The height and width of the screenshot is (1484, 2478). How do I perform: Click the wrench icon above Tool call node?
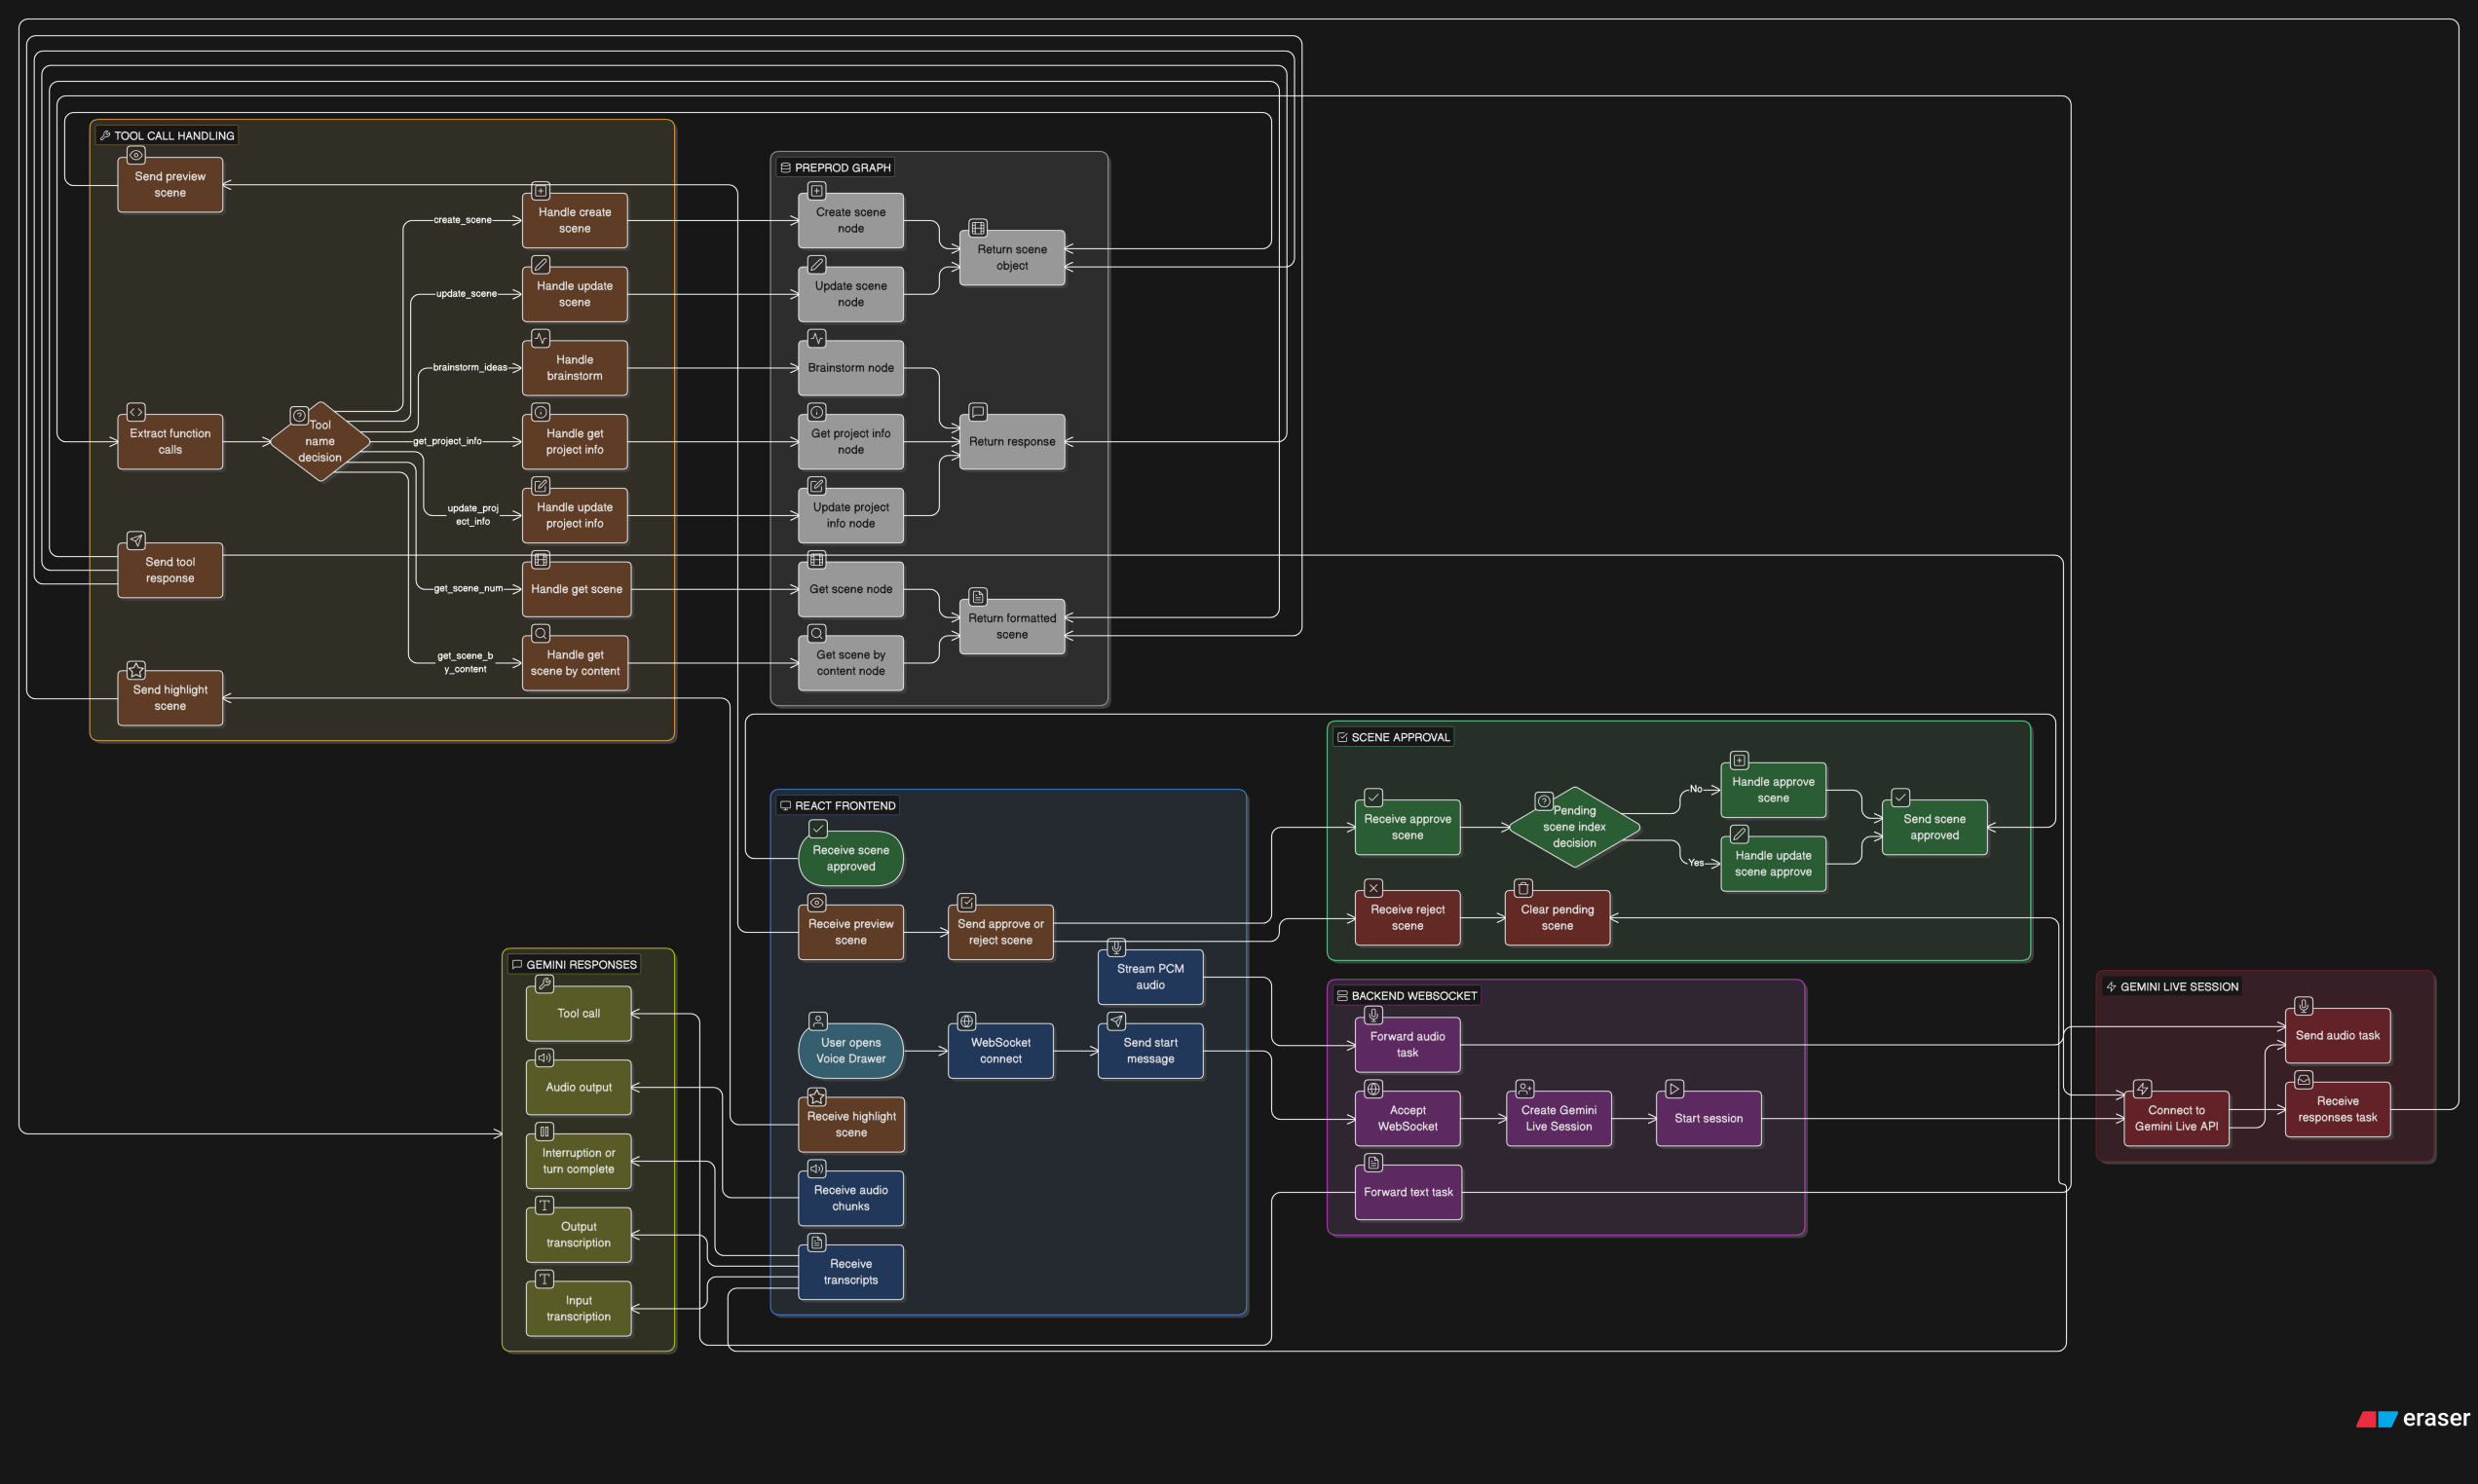pyautogui.click(x=544, y=984)
